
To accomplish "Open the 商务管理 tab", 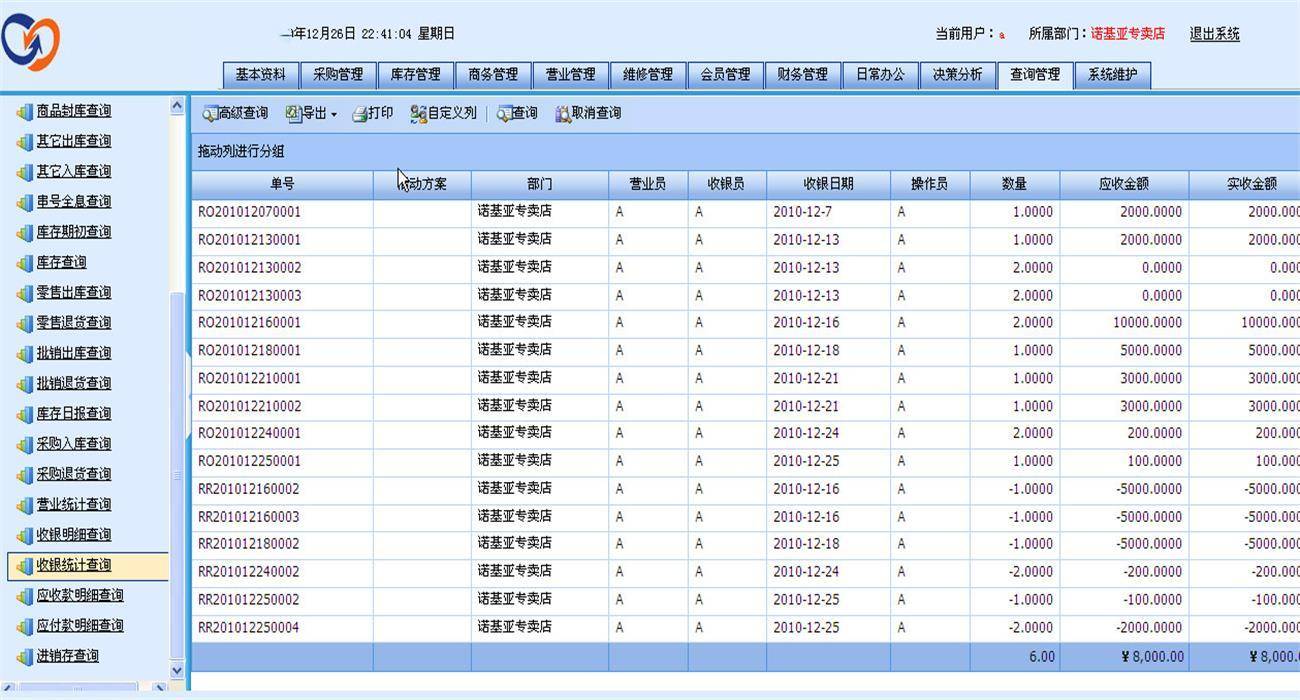I will (x=493, y=75).
